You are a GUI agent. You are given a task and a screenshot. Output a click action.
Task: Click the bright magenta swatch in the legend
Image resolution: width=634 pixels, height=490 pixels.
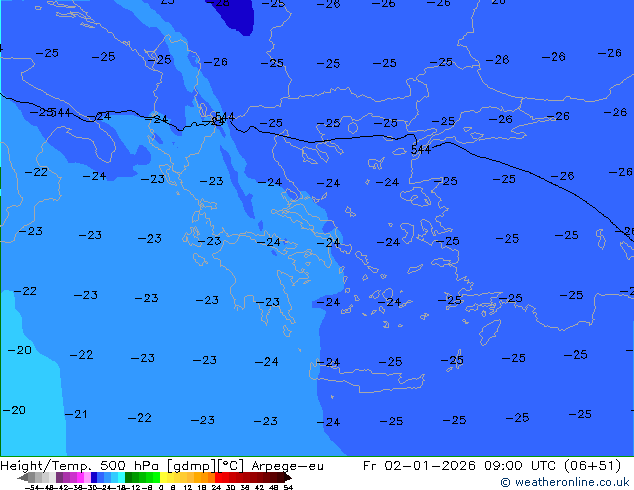pos(80,477)
